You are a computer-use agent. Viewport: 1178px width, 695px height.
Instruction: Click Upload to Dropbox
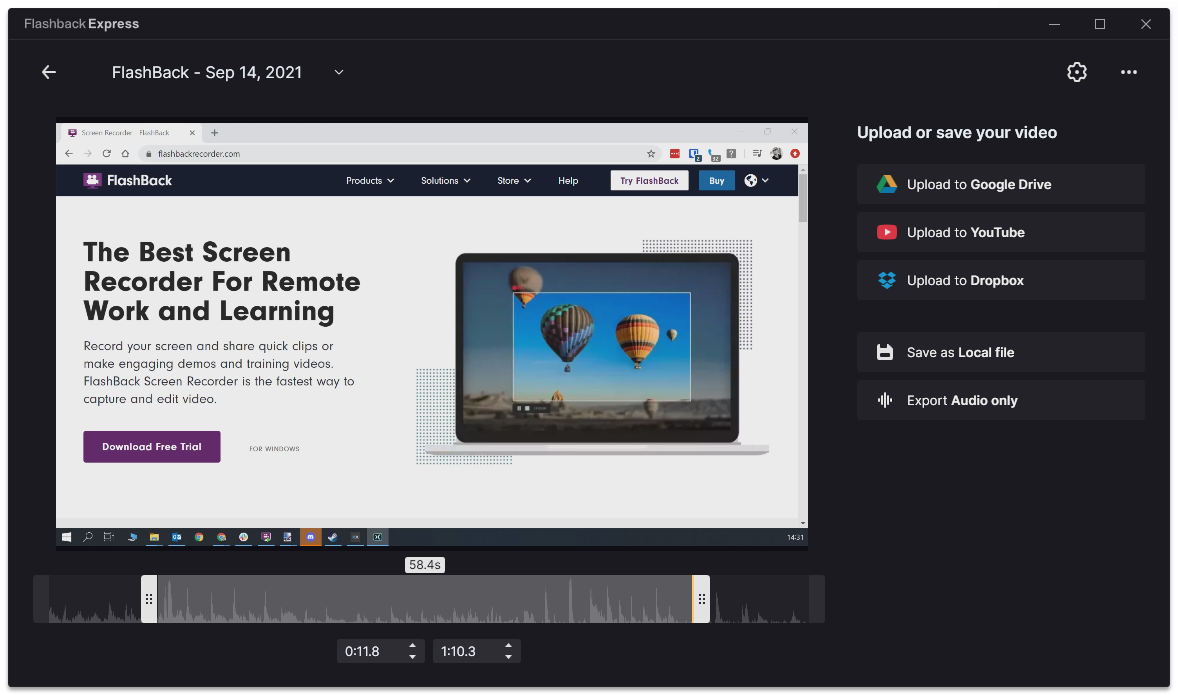tap(1001, 280)
